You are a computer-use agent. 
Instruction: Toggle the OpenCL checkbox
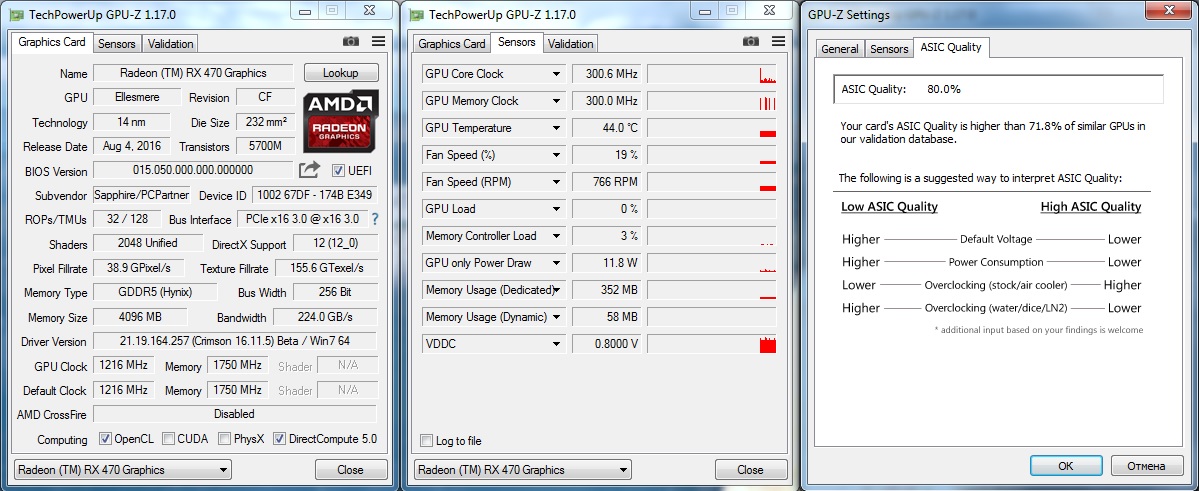coord(106,439)
